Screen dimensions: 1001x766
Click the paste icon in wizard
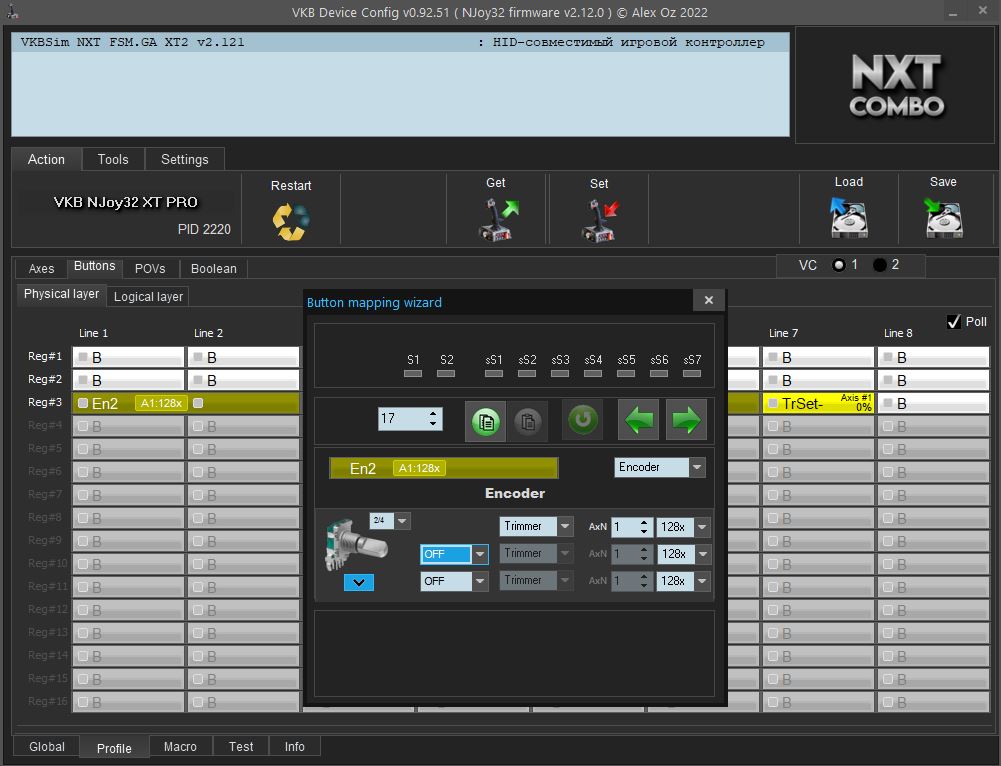(x=528, y=421)
